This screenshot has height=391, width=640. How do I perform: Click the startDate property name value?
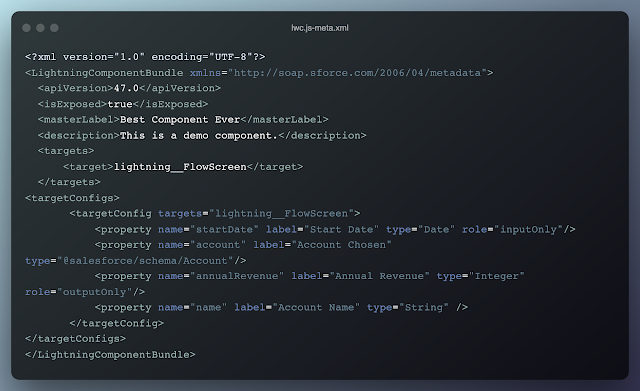tap(224, 229)
